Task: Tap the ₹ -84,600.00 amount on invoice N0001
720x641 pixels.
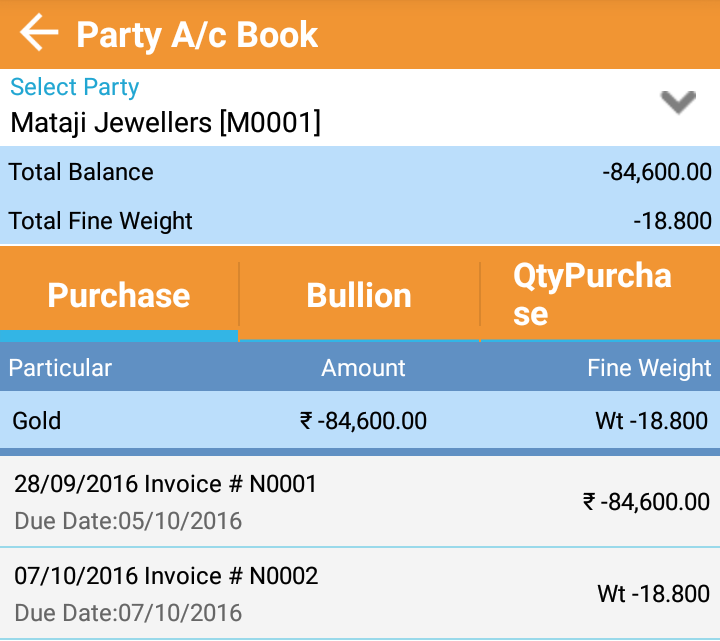Action: click(x=646, y=502)
